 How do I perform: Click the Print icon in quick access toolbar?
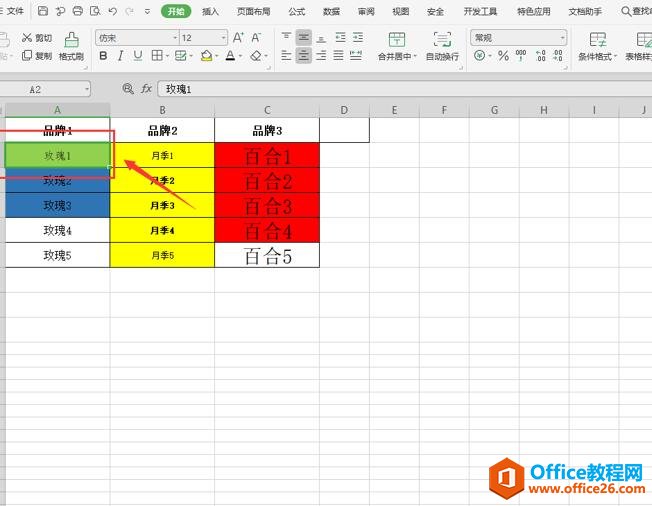pyautogui.click(x=77, y=11)
